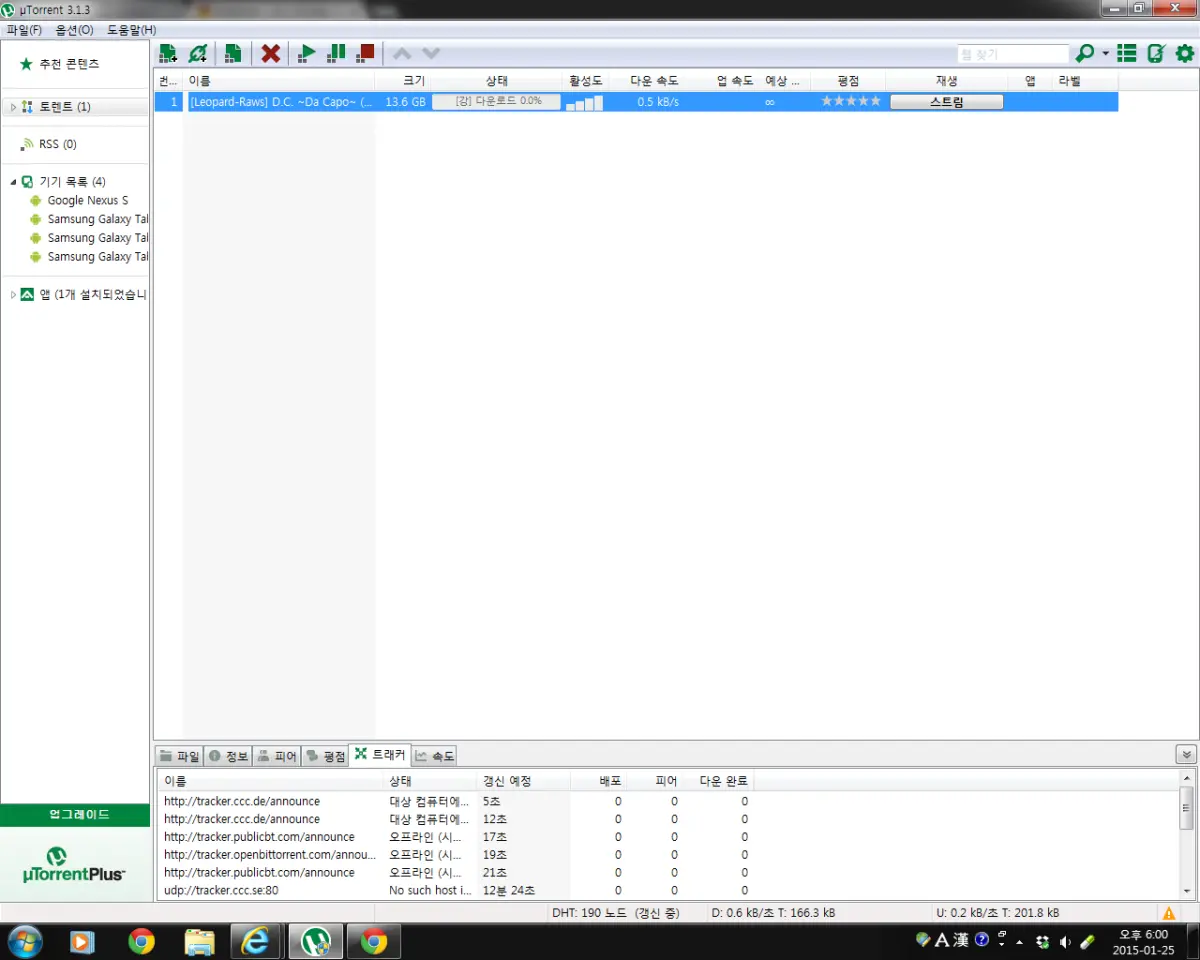Screen dimensions: 1200x960
Task: Select Google Nexus S device
Action: (88, 200)
